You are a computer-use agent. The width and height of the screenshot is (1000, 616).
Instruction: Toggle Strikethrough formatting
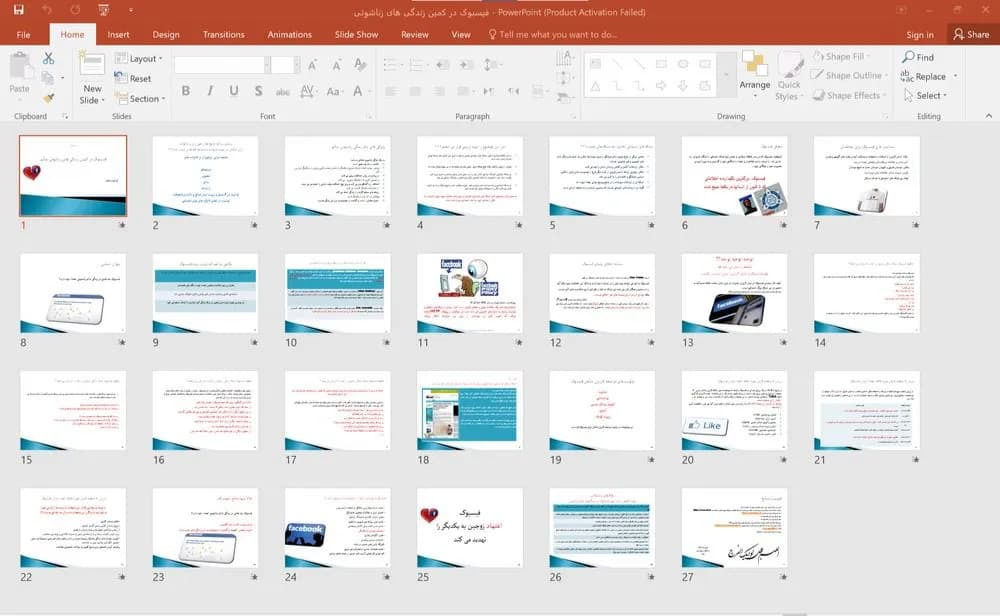[x=283, y=92]
